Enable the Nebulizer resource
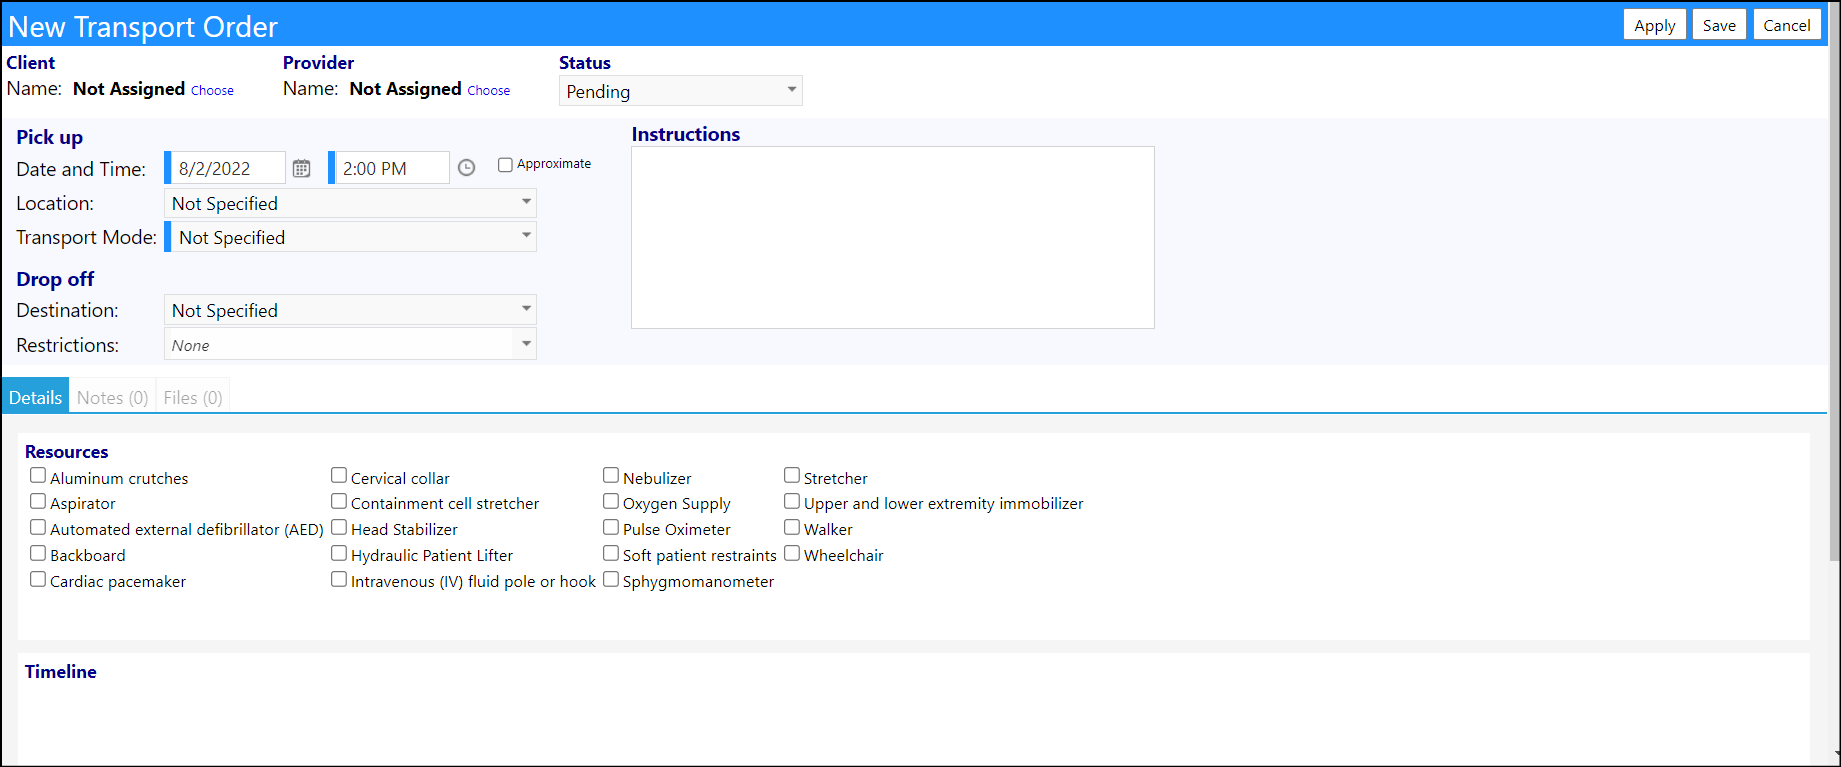 (611, 475)
